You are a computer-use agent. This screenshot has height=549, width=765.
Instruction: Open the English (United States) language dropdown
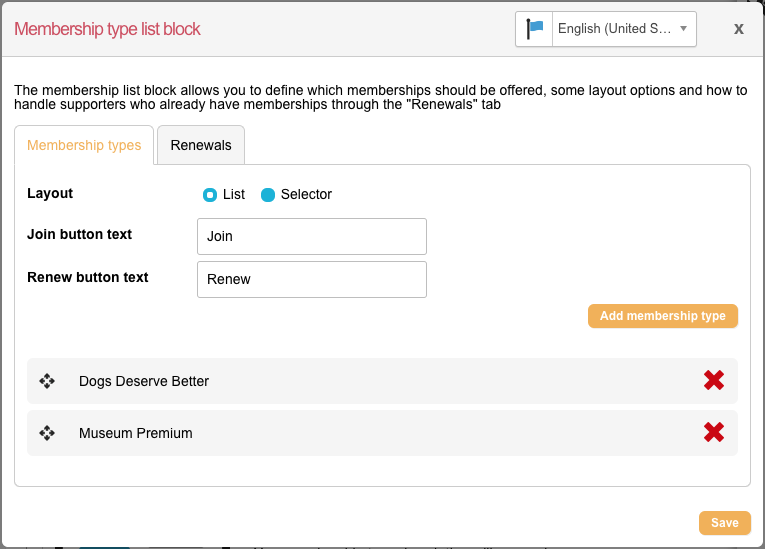(x=615, y=29)
